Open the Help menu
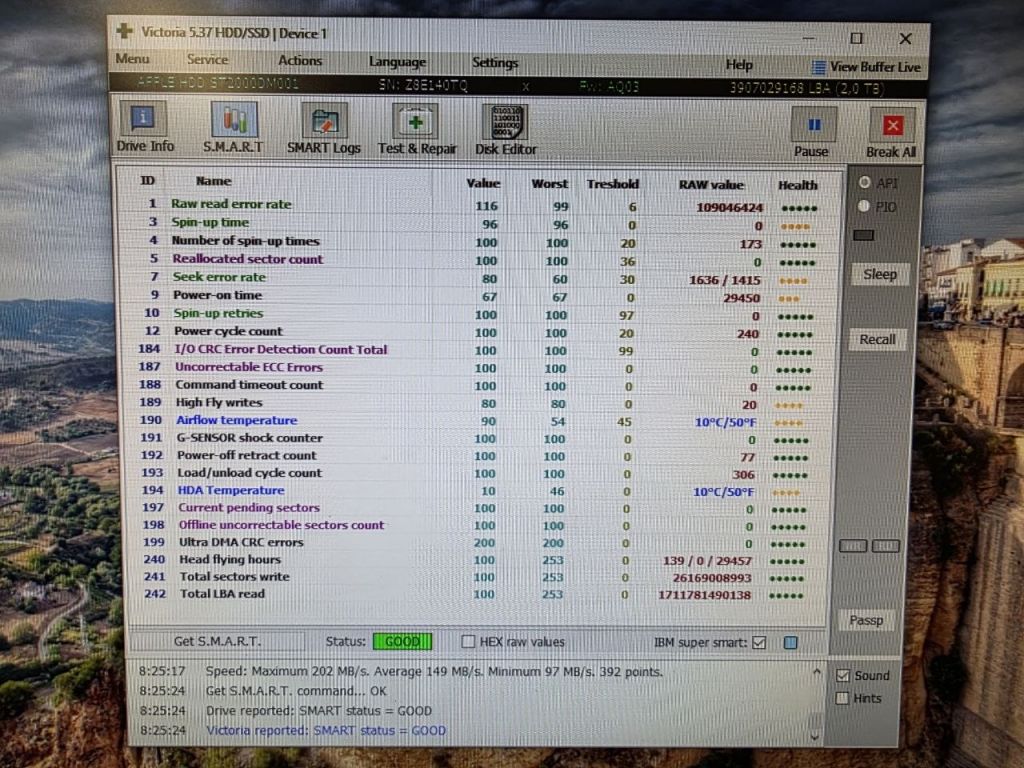This screenshot has height=768, width=1024. [x=739, y=65]
